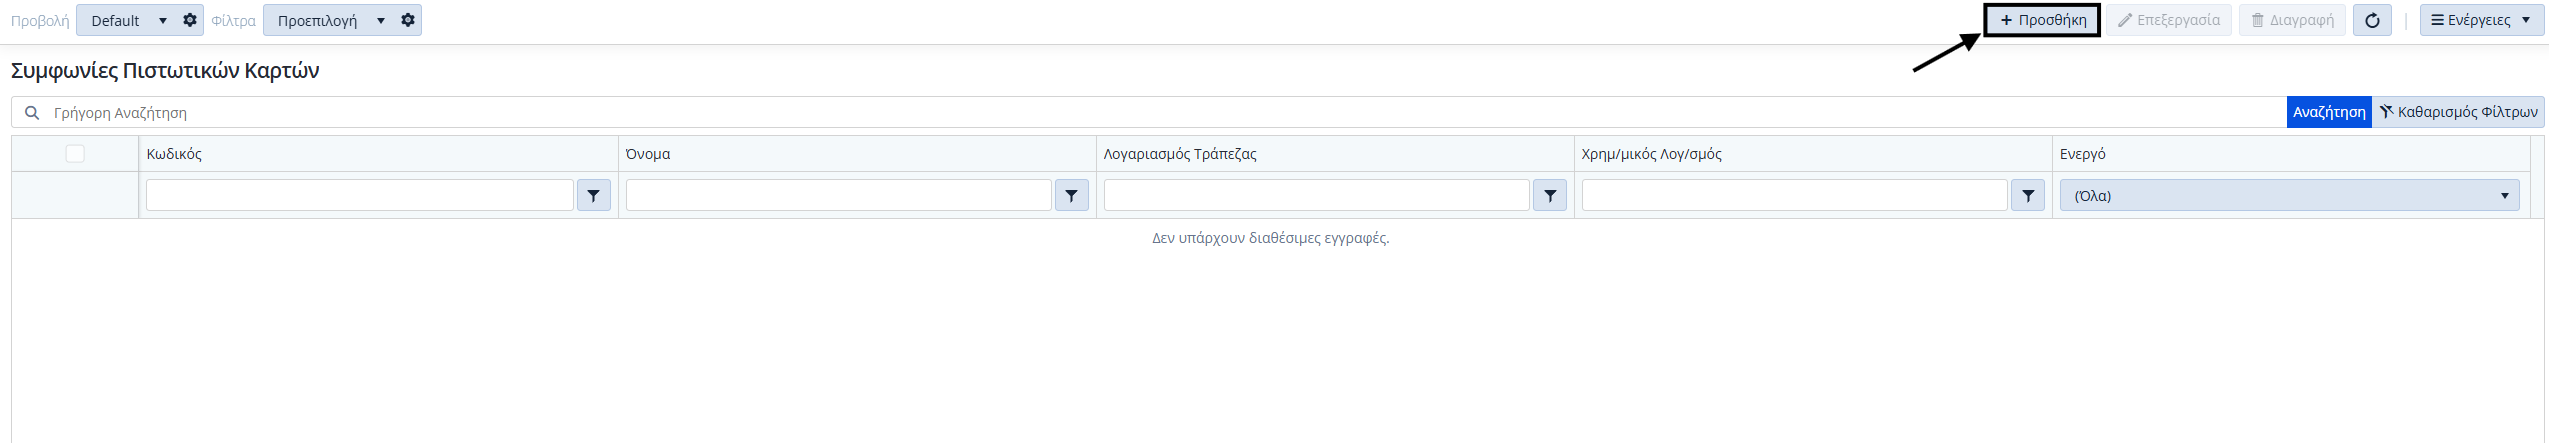Screen dimensions: 2549x443
Task: Click the Κωδικός filter text field
Action: 360,196
